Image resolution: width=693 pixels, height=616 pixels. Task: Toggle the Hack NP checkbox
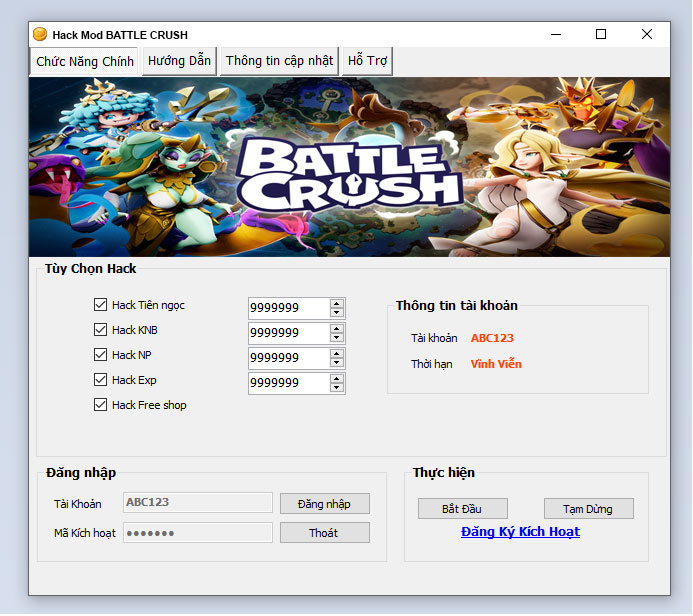tap(100, 355)
